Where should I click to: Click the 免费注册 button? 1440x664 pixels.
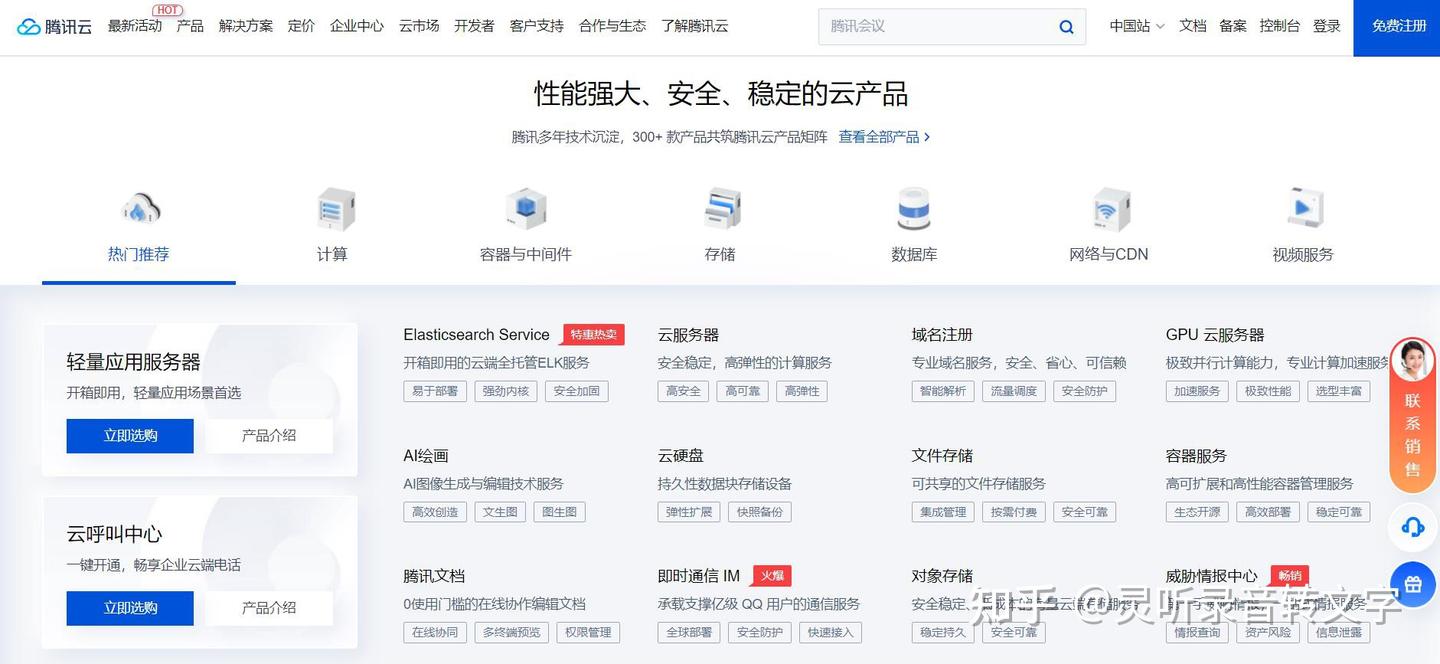1397,27
